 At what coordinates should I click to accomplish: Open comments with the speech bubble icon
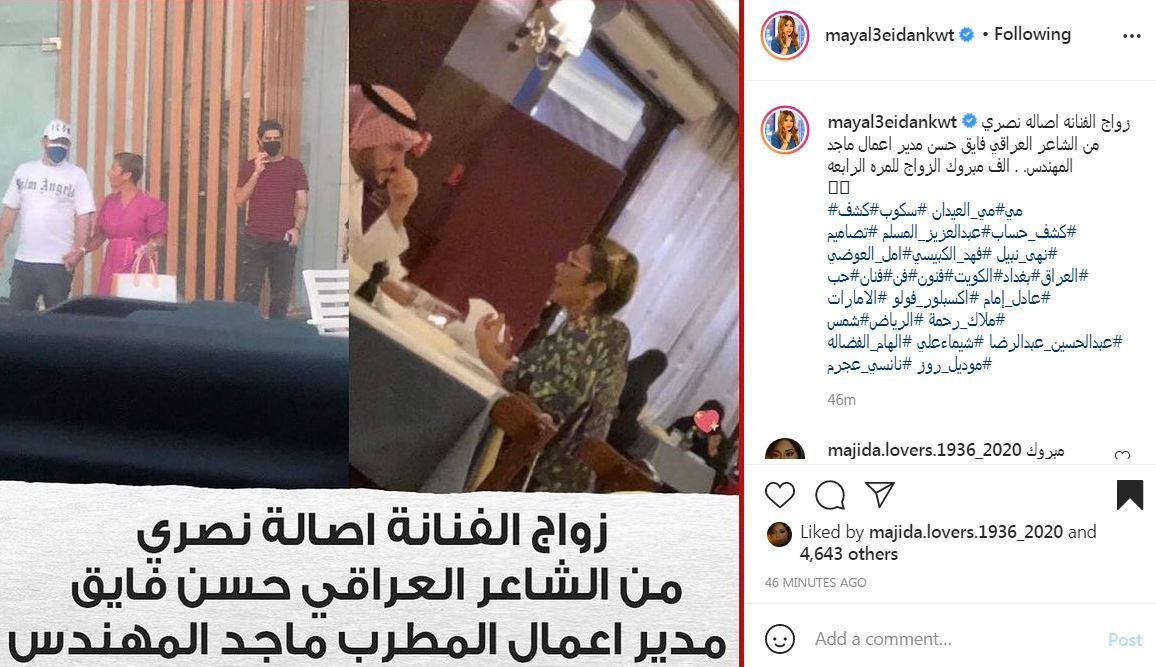coord(829,495)
